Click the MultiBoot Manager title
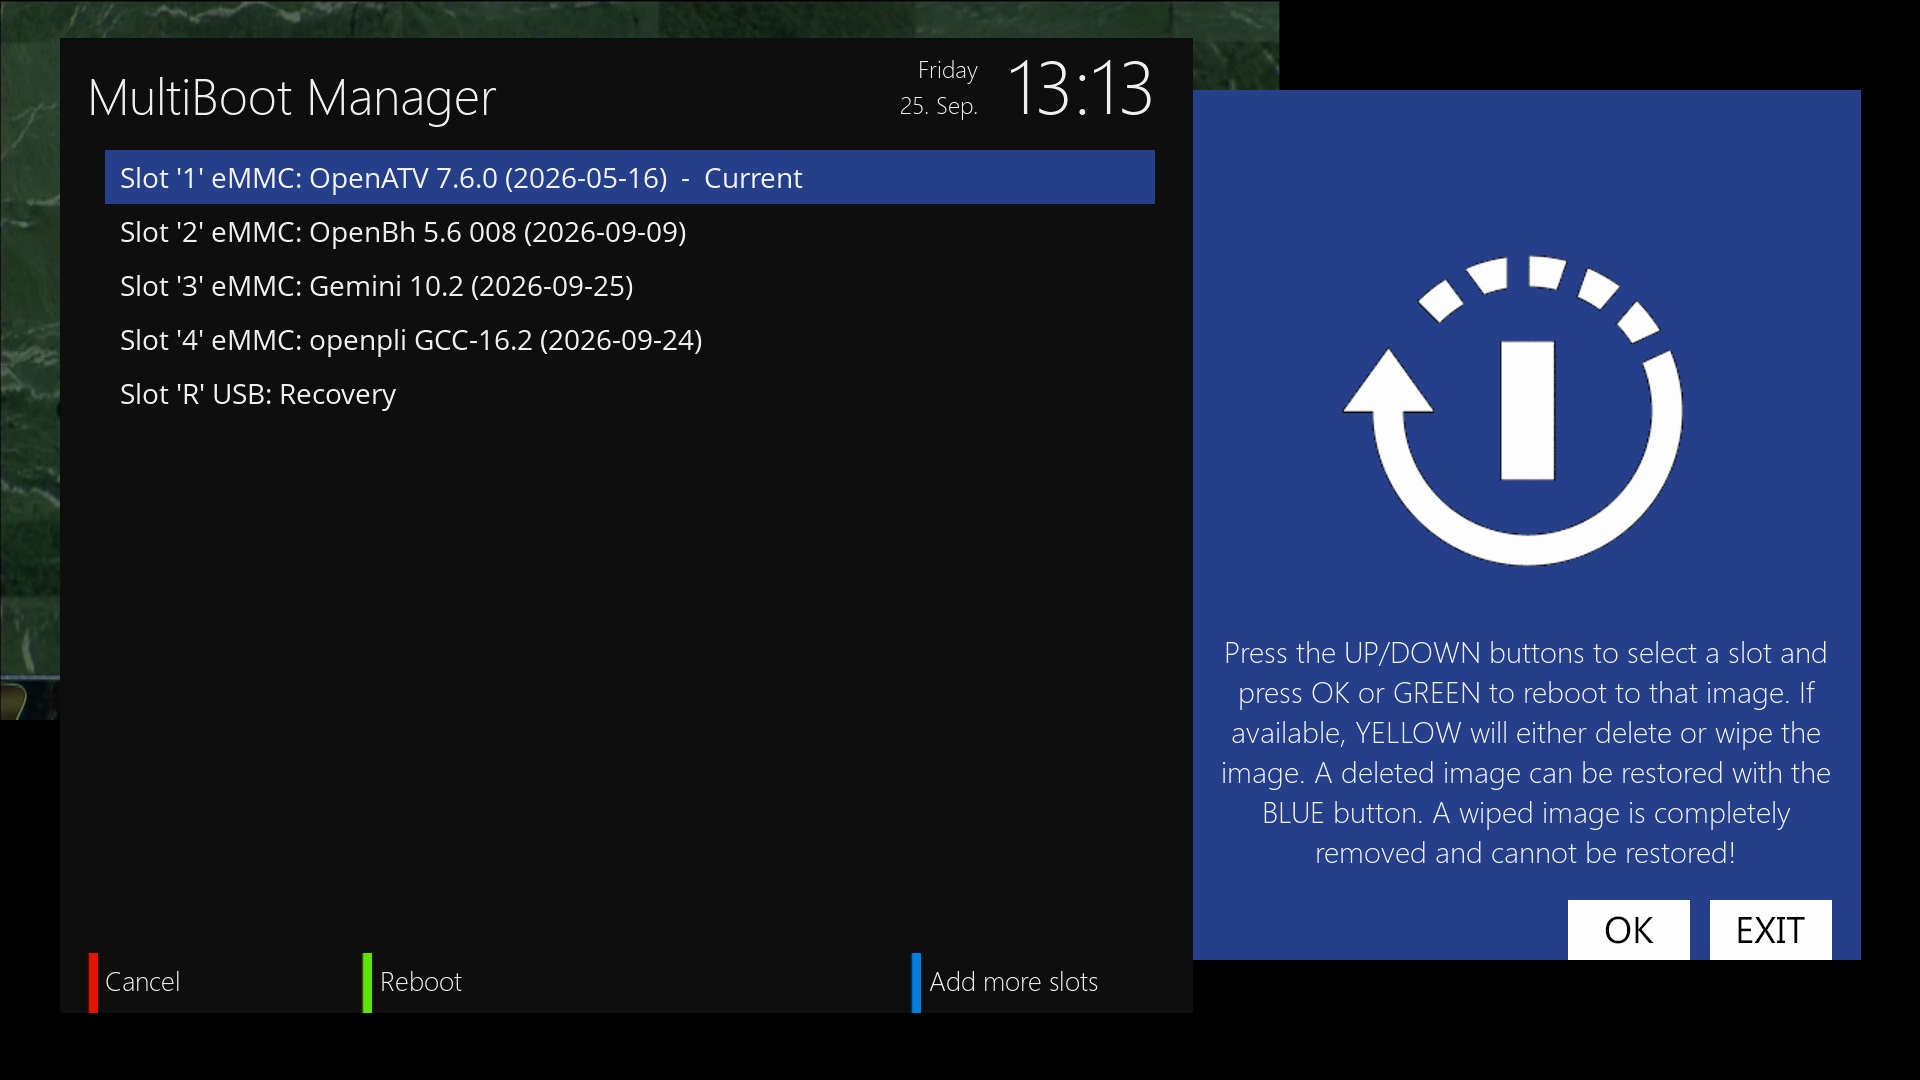This screenshot has height=1080, width=1920. [292, 98]
